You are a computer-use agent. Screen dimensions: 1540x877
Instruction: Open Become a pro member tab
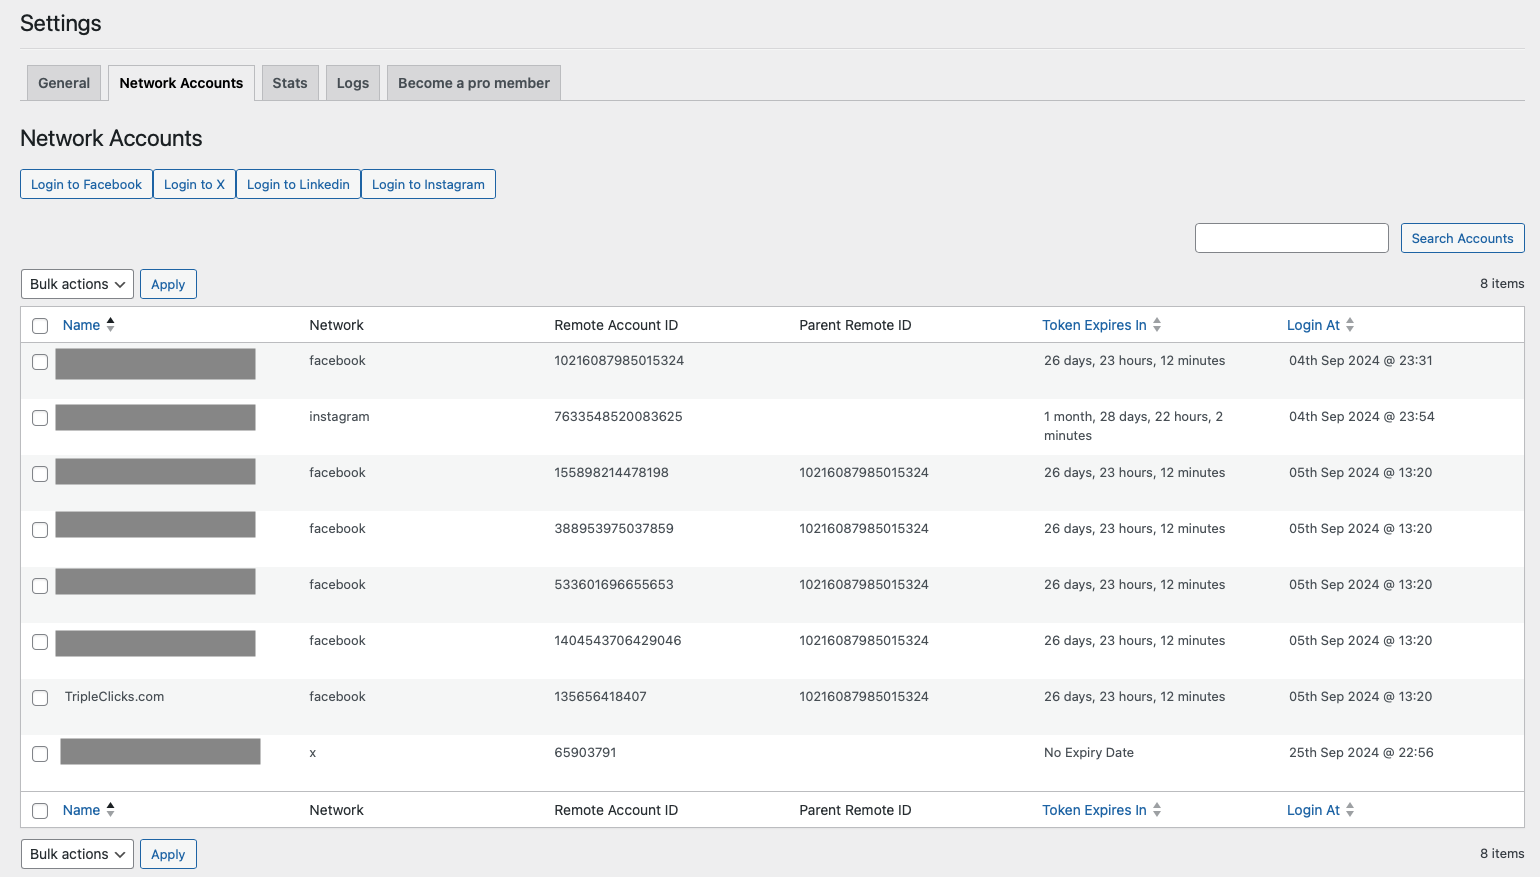[474, 83]
